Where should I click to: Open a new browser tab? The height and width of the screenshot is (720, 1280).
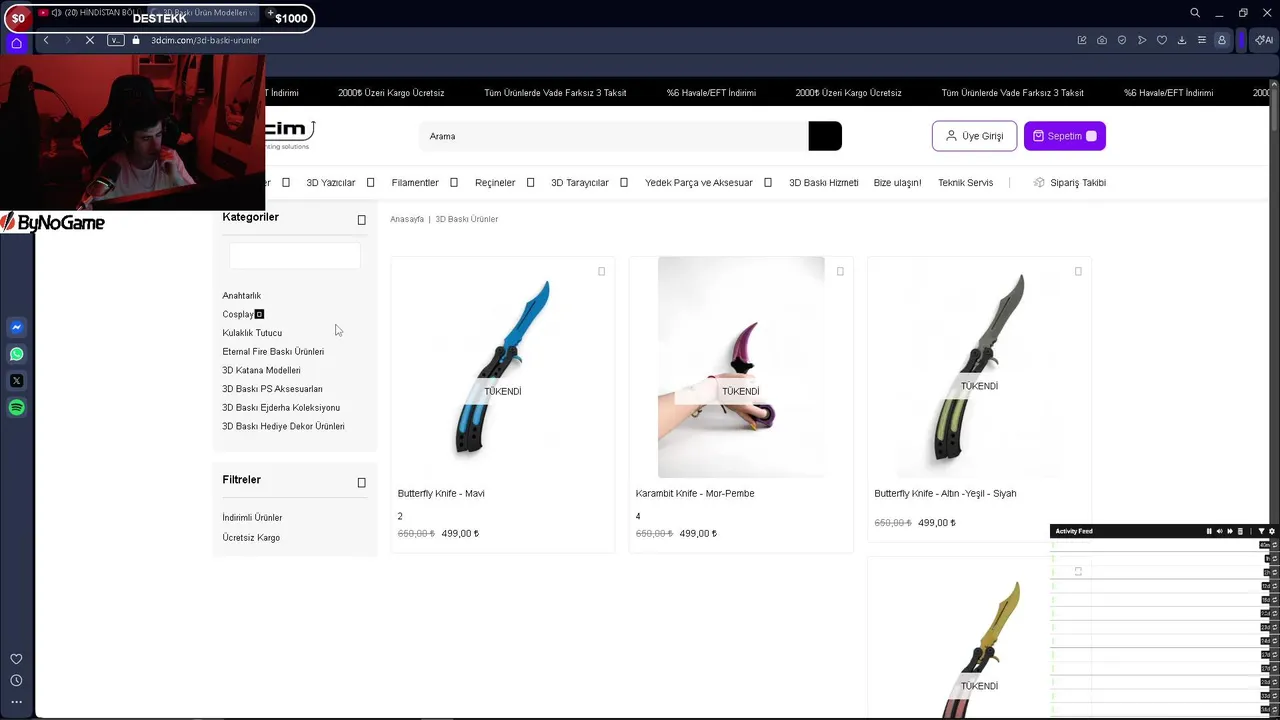pyautogui.click(x=271, y=13)
